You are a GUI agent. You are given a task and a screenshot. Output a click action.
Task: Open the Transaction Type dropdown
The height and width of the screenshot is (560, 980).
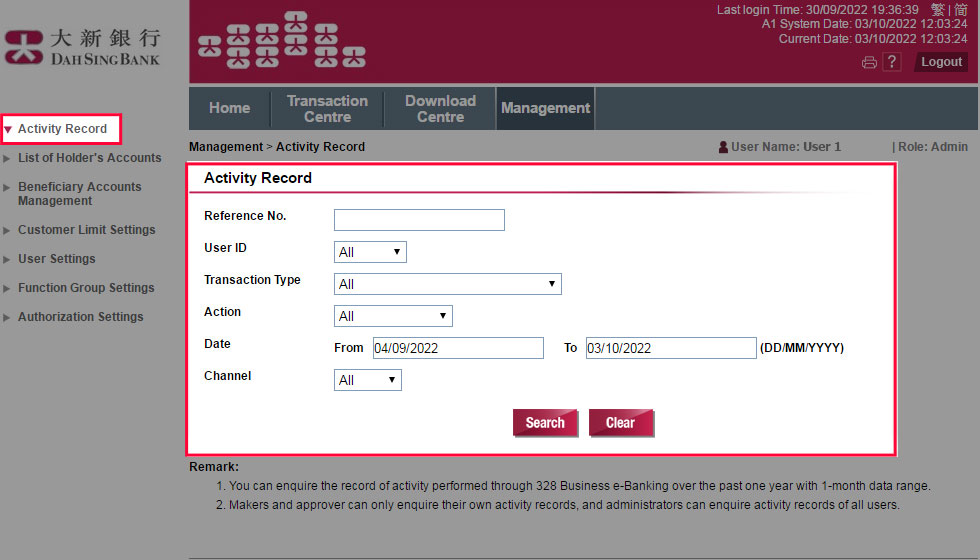(448, 284)
